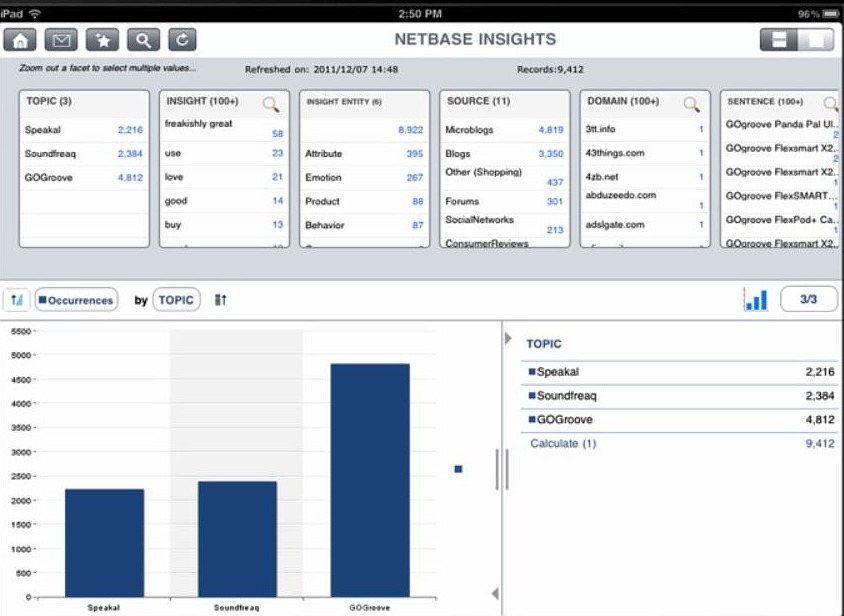844x616 pixels.
Task: Select the blank entity row with 8,922
Action: pyautogui.click(x=364, y=130)
